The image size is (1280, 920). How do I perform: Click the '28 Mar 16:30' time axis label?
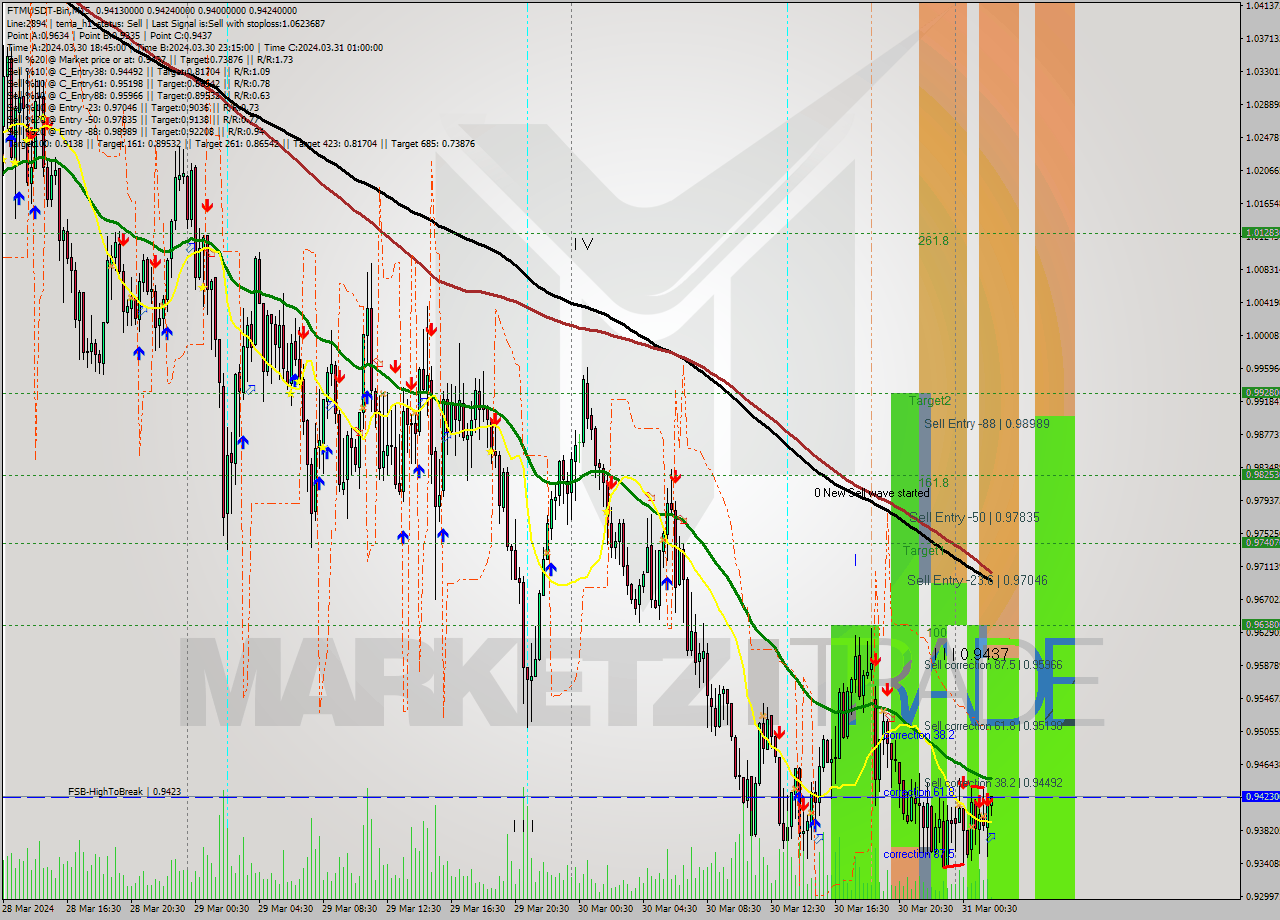tap(94, 909)
